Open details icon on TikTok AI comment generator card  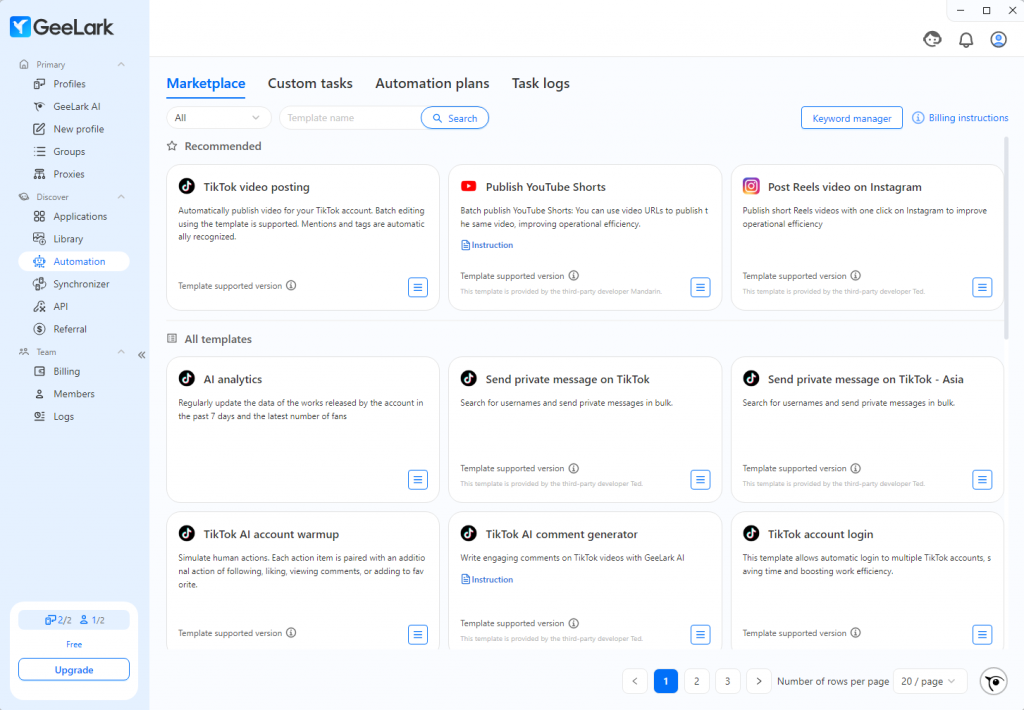[x=700, y=634]
